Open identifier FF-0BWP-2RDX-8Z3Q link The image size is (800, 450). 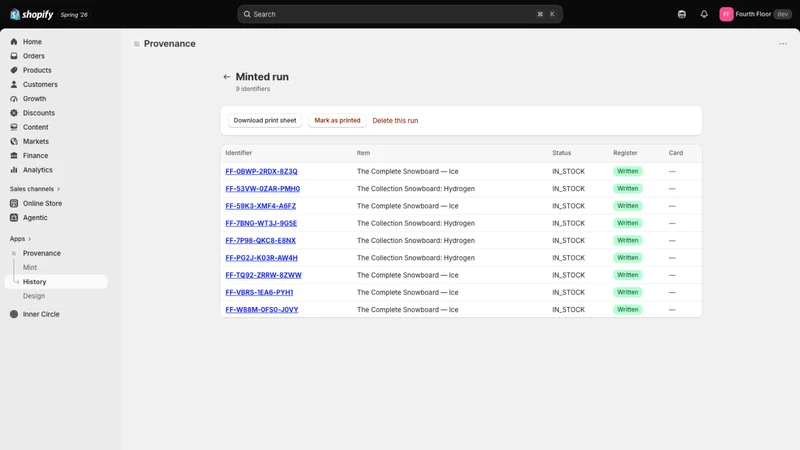click(x=261, y=171)
